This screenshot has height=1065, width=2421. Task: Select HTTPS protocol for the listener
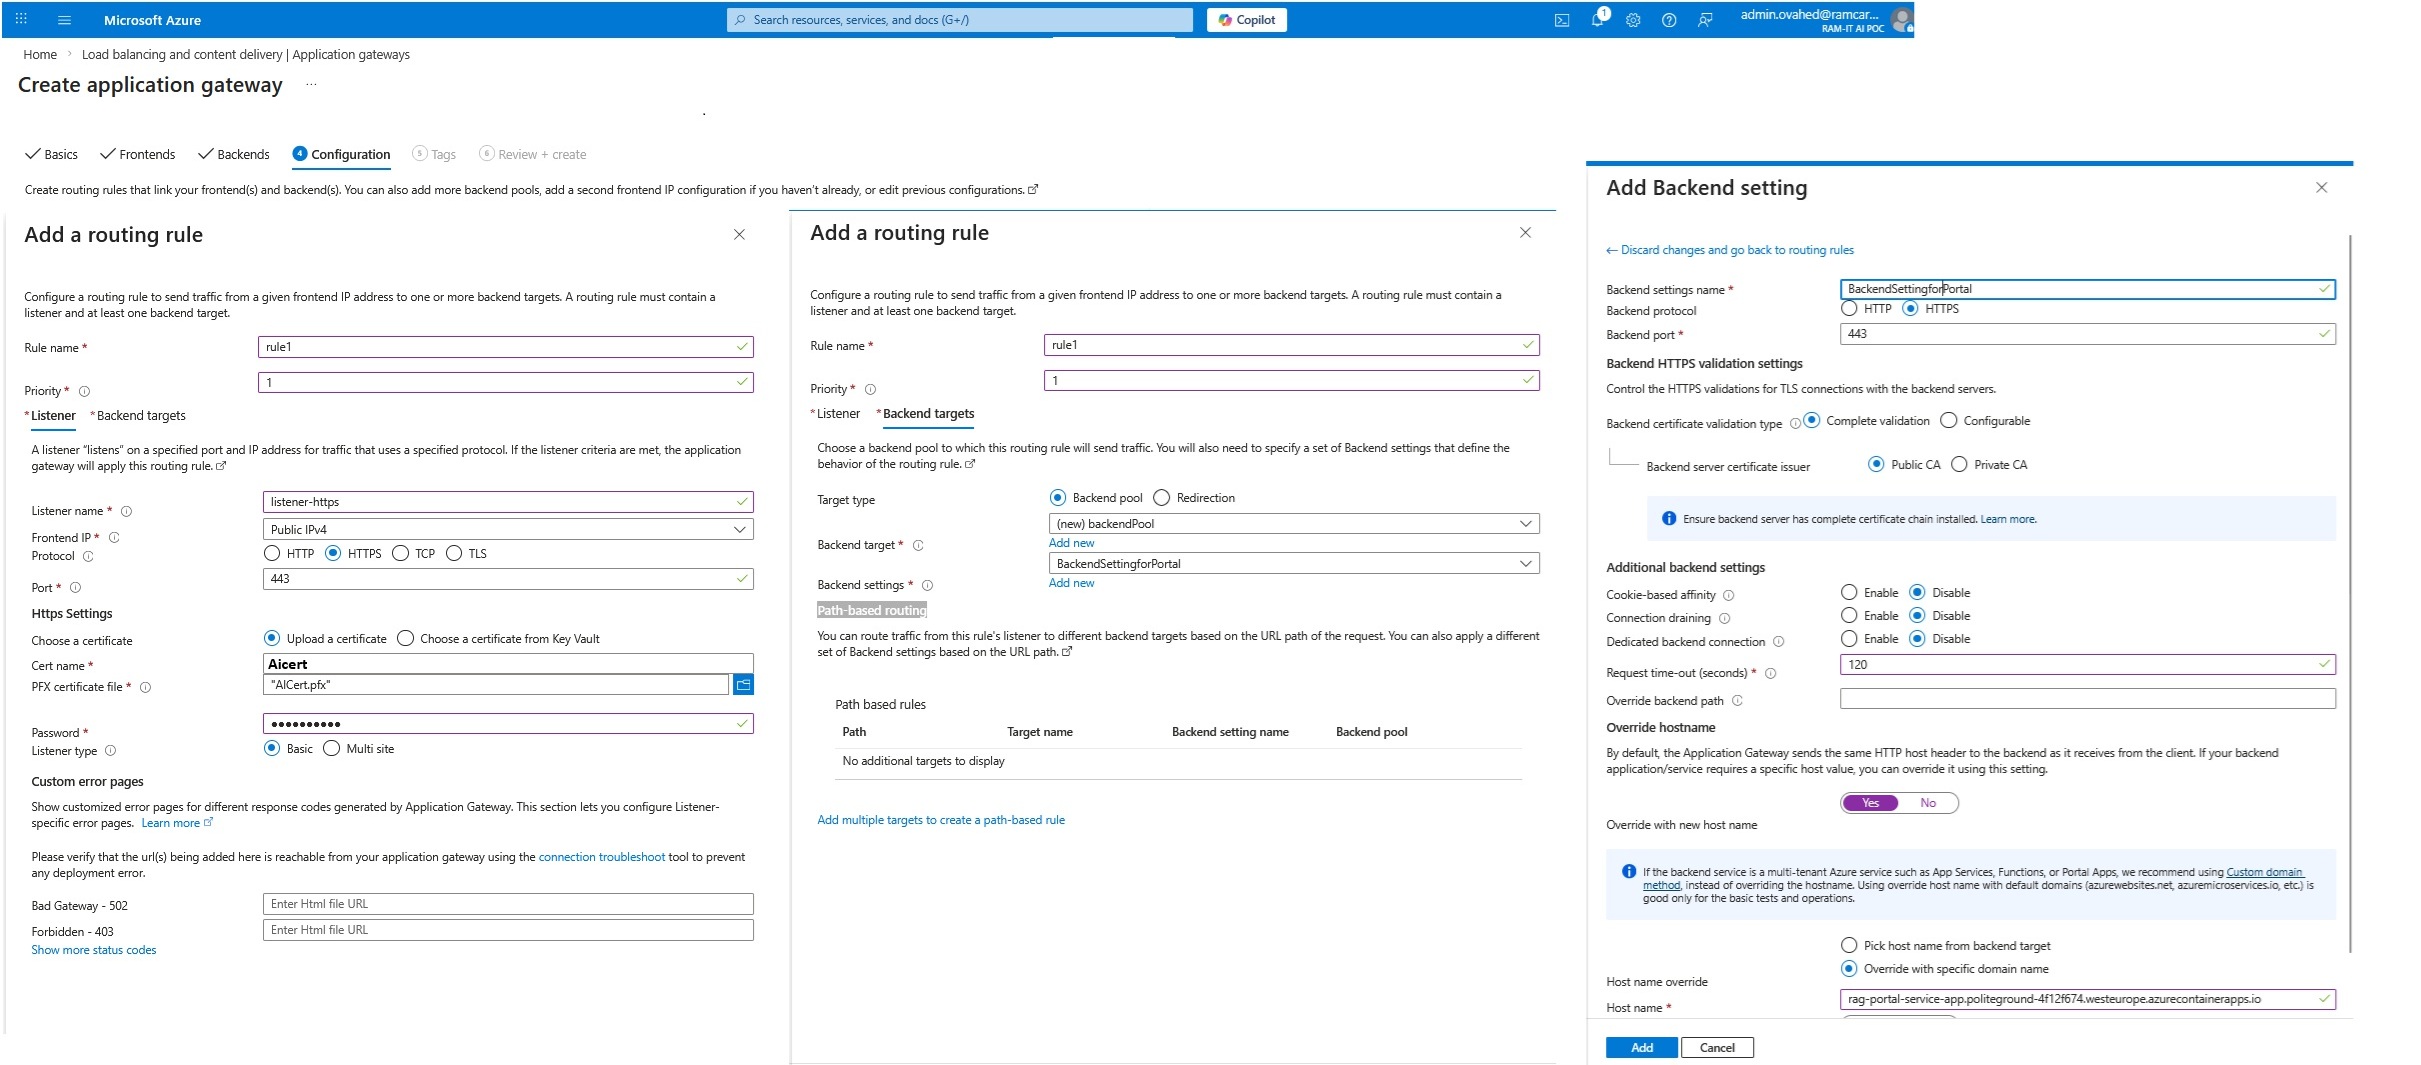point(335,553)
